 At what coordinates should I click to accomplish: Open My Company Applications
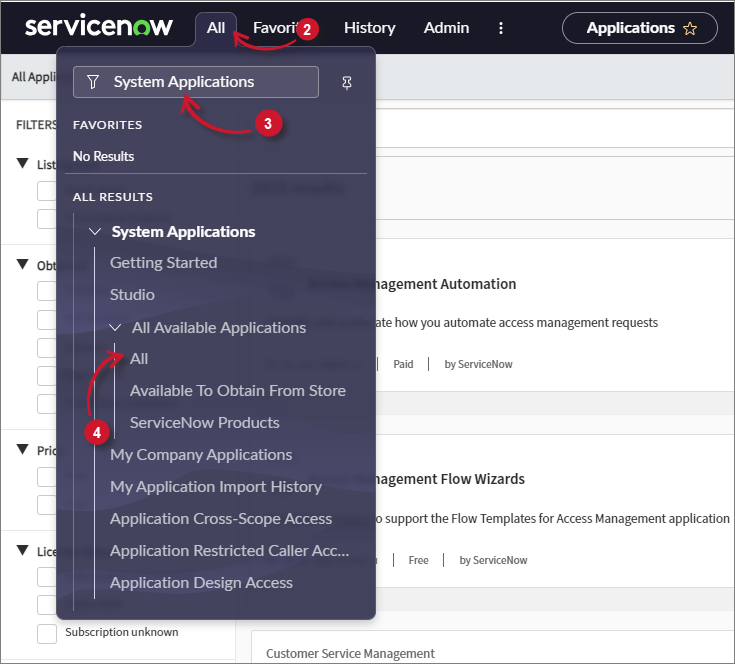tap(201, 455)
